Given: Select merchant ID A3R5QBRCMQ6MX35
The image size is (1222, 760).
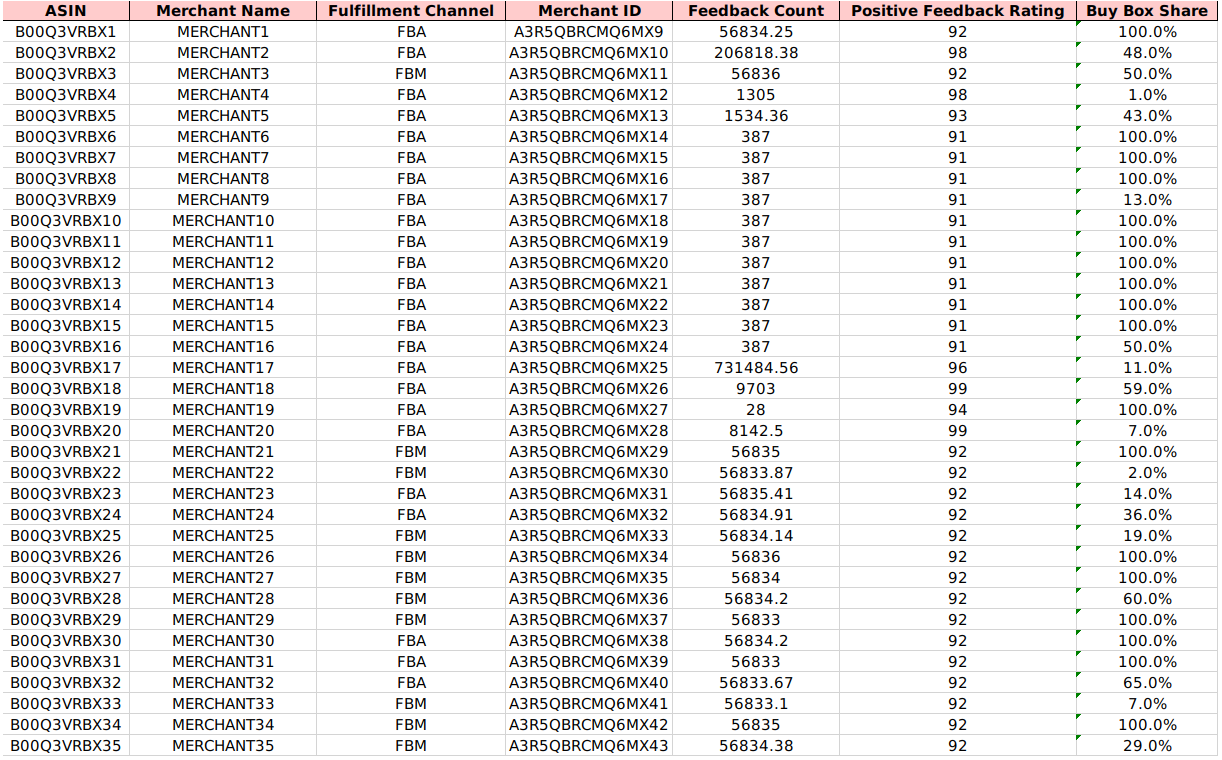Looking at the screenshot, I should (589, 578).
